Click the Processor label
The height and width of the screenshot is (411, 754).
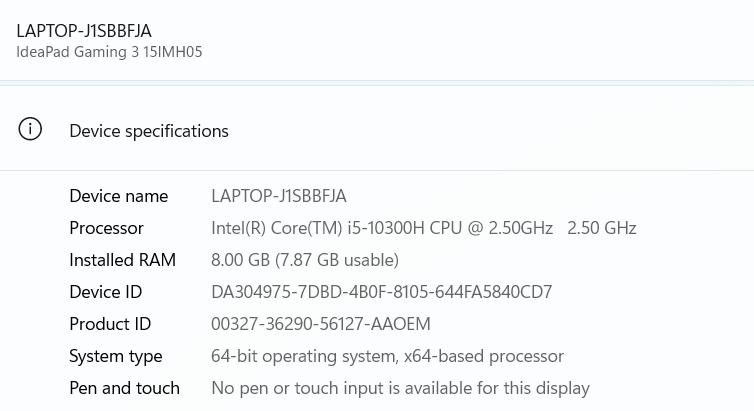tap(106, 228)
